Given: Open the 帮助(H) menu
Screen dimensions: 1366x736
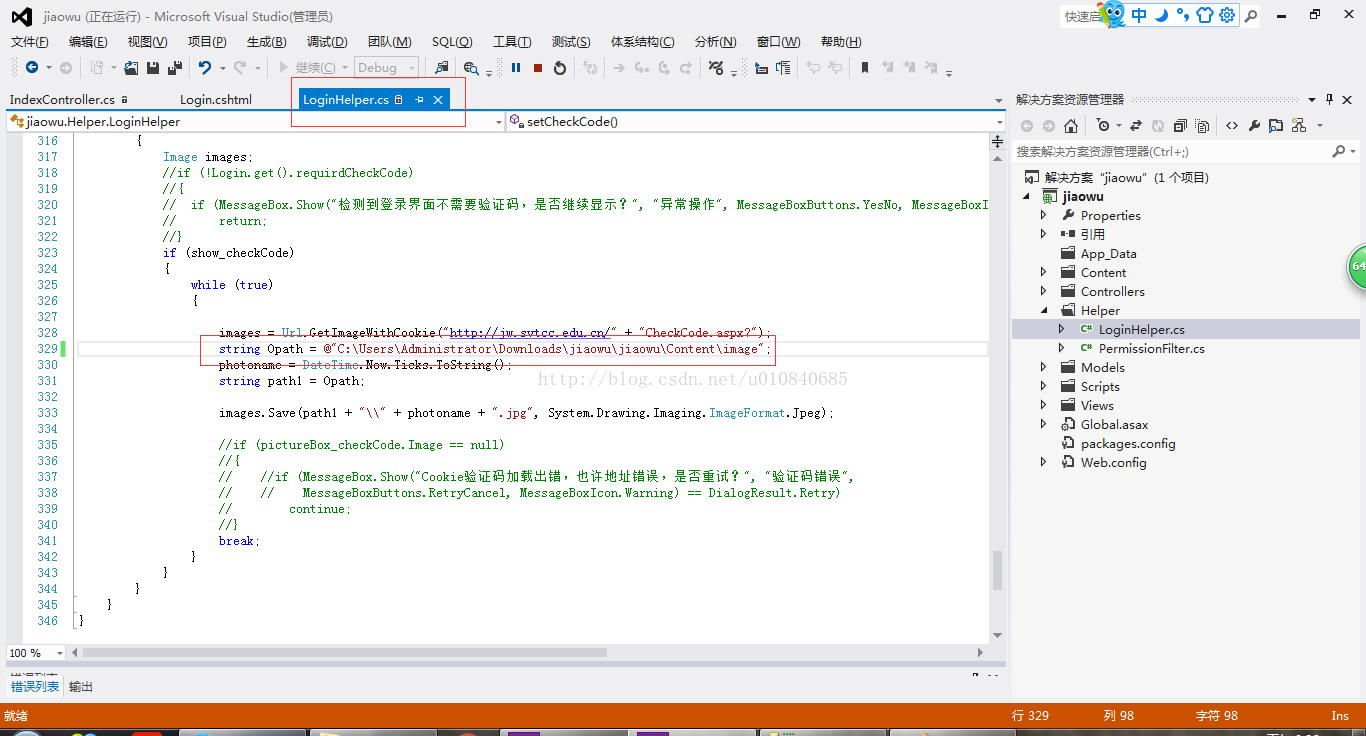Looking at the screenshot, I should 841,41.
